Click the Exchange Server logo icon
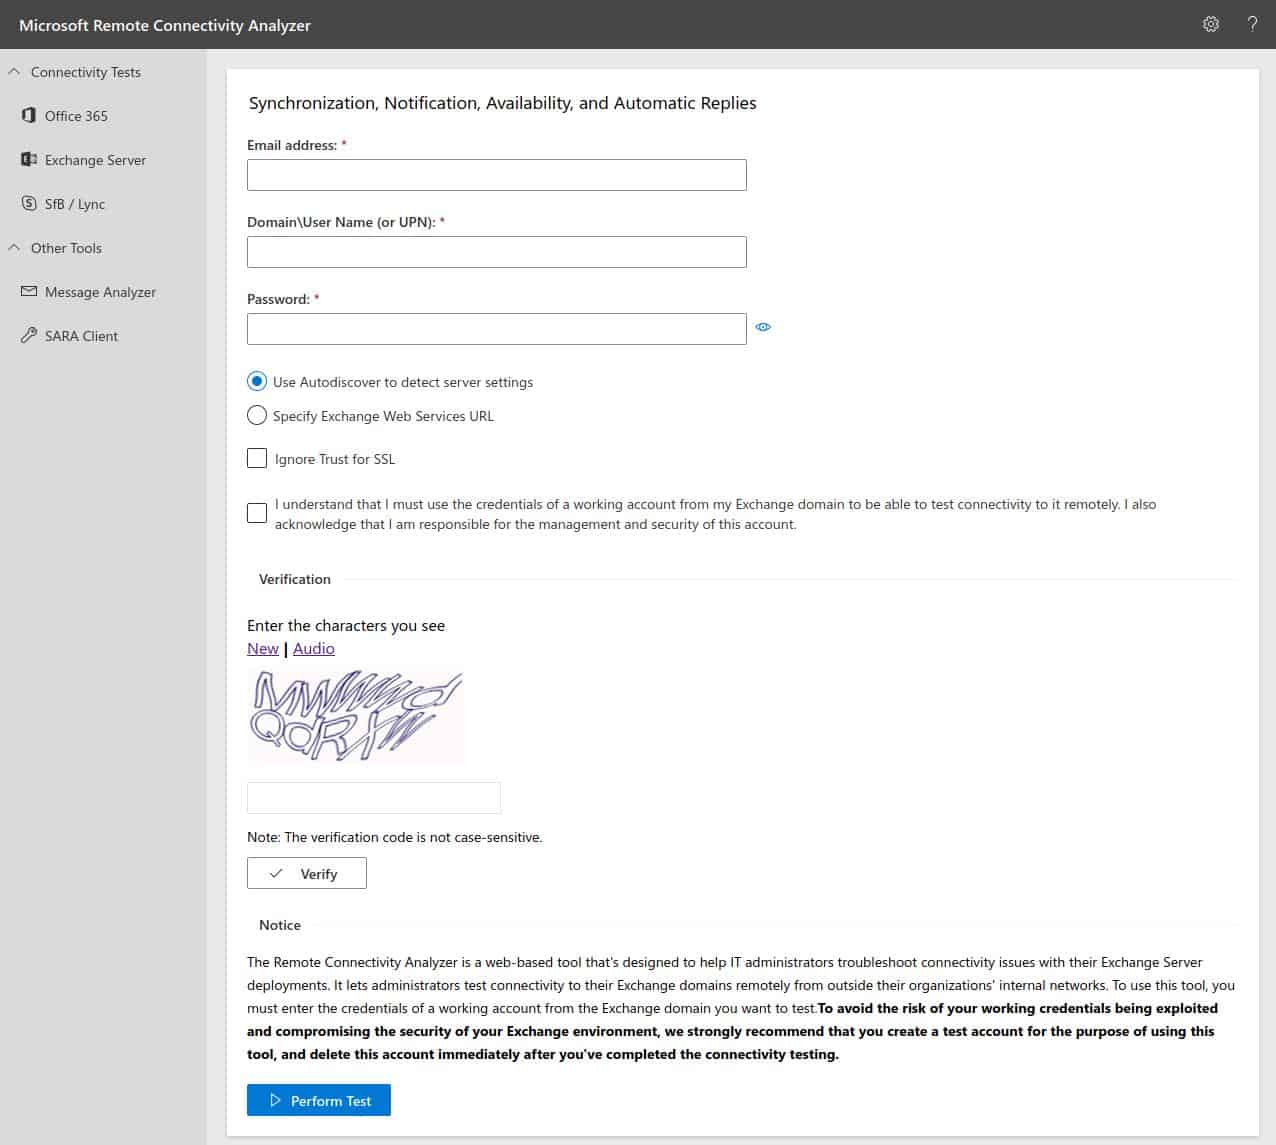 point(29,159)
